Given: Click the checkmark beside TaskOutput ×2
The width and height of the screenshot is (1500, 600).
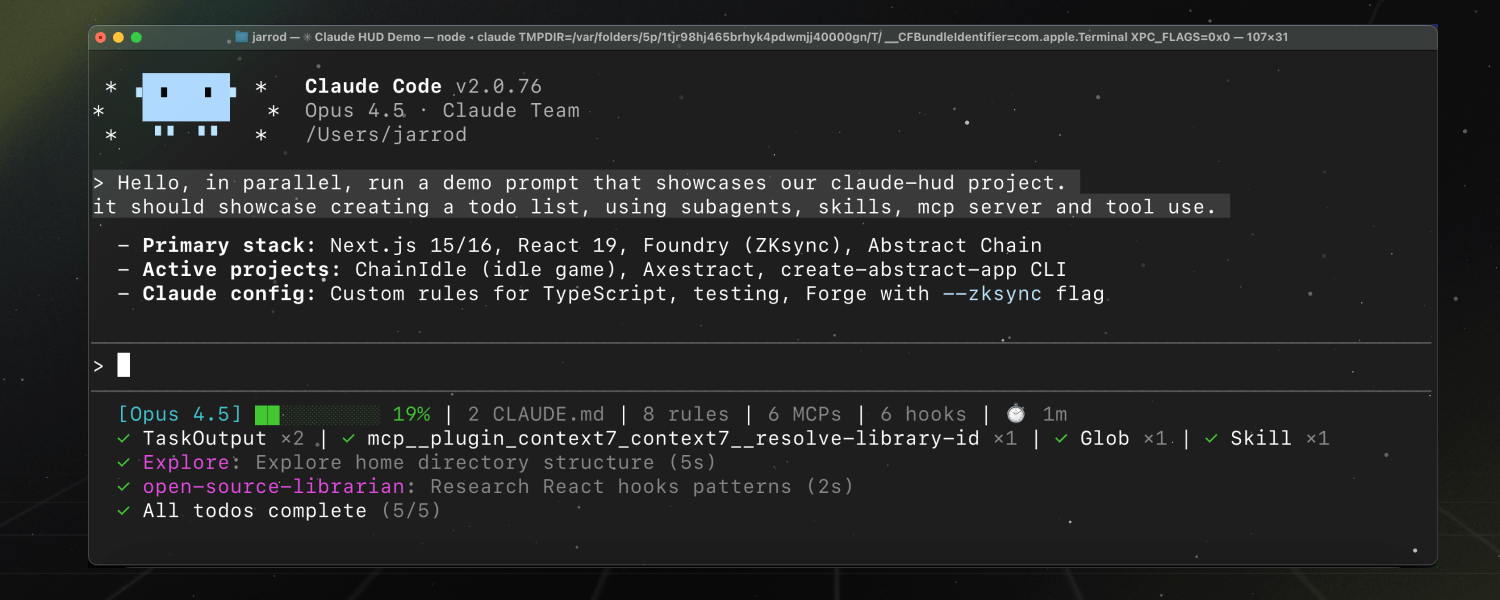Looking at the screenshot, I should (x=123, y=438).
